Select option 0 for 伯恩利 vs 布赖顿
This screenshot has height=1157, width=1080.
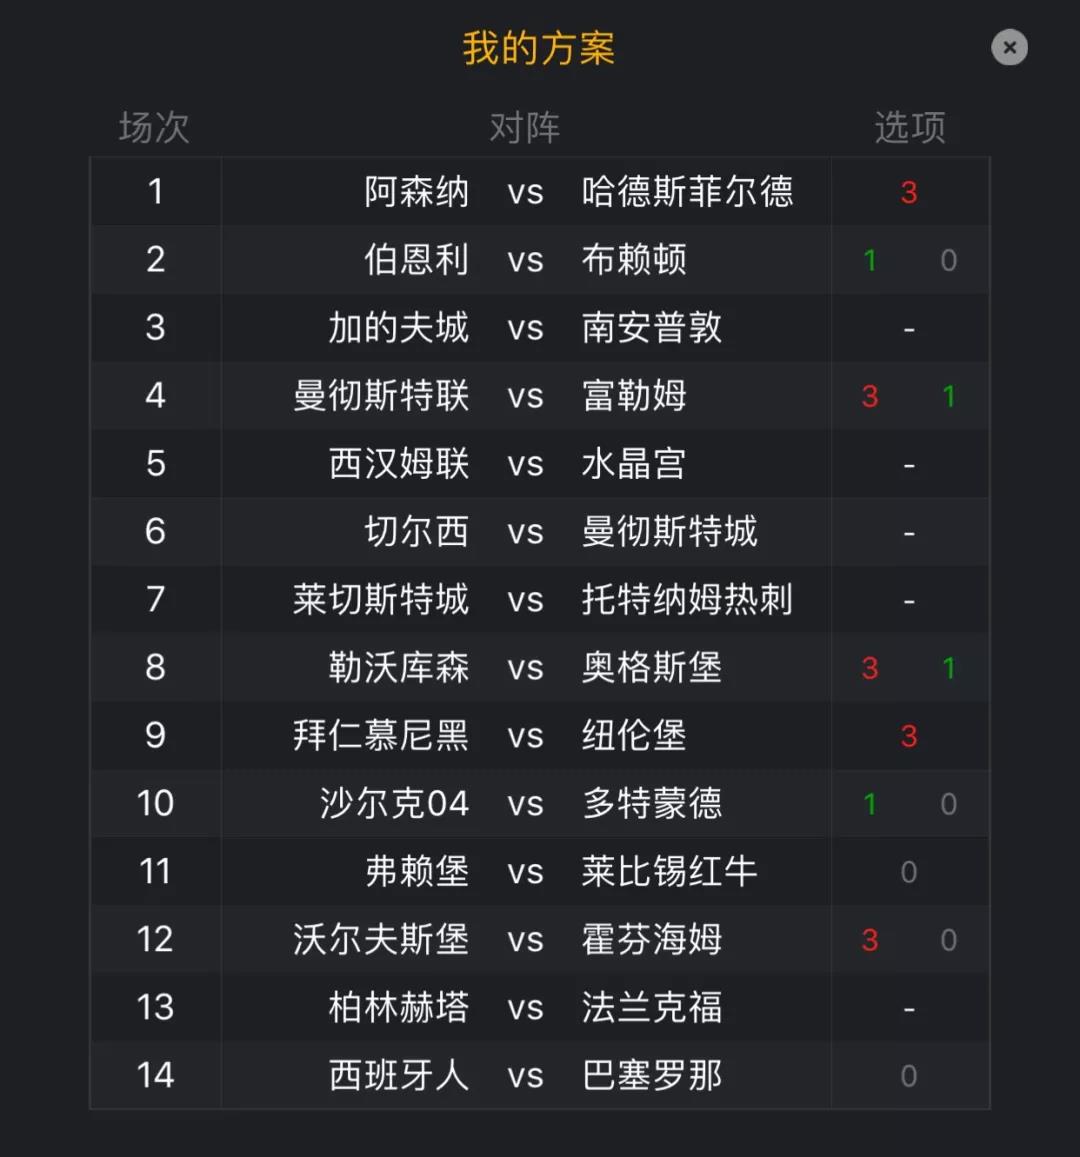(949, 260)
